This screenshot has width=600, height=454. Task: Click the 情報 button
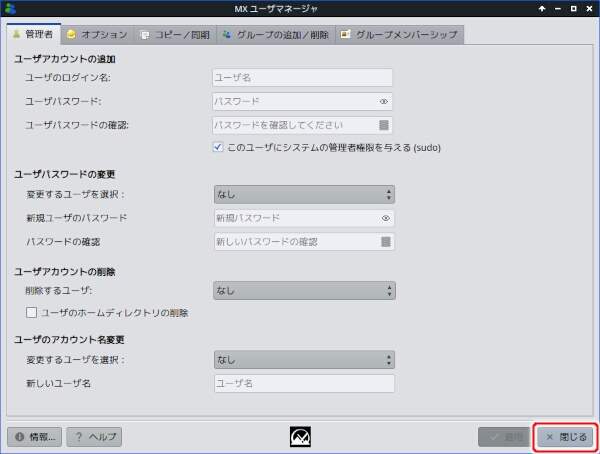(35, 437)
